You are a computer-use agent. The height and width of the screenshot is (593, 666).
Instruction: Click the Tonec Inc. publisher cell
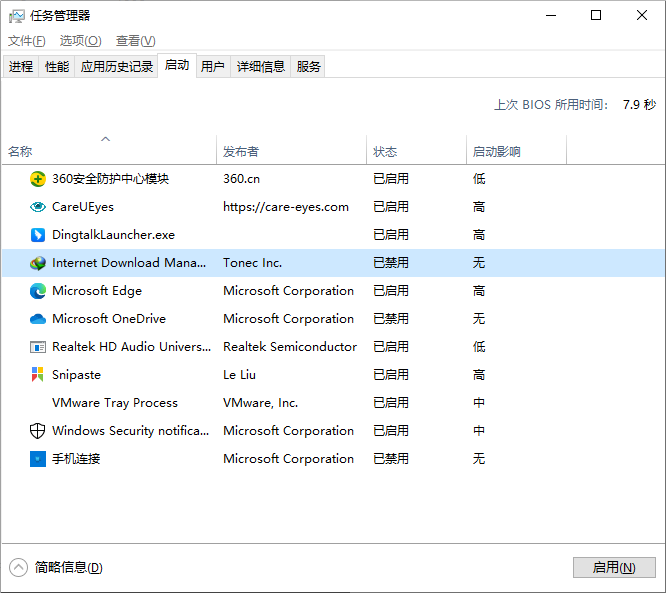coord(252,263)
